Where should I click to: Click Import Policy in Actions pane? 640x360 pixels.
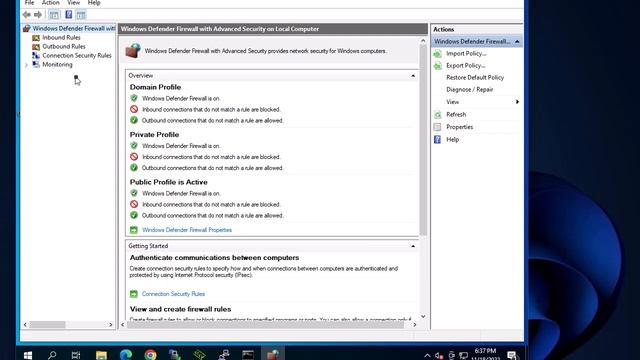click(466, 53)
